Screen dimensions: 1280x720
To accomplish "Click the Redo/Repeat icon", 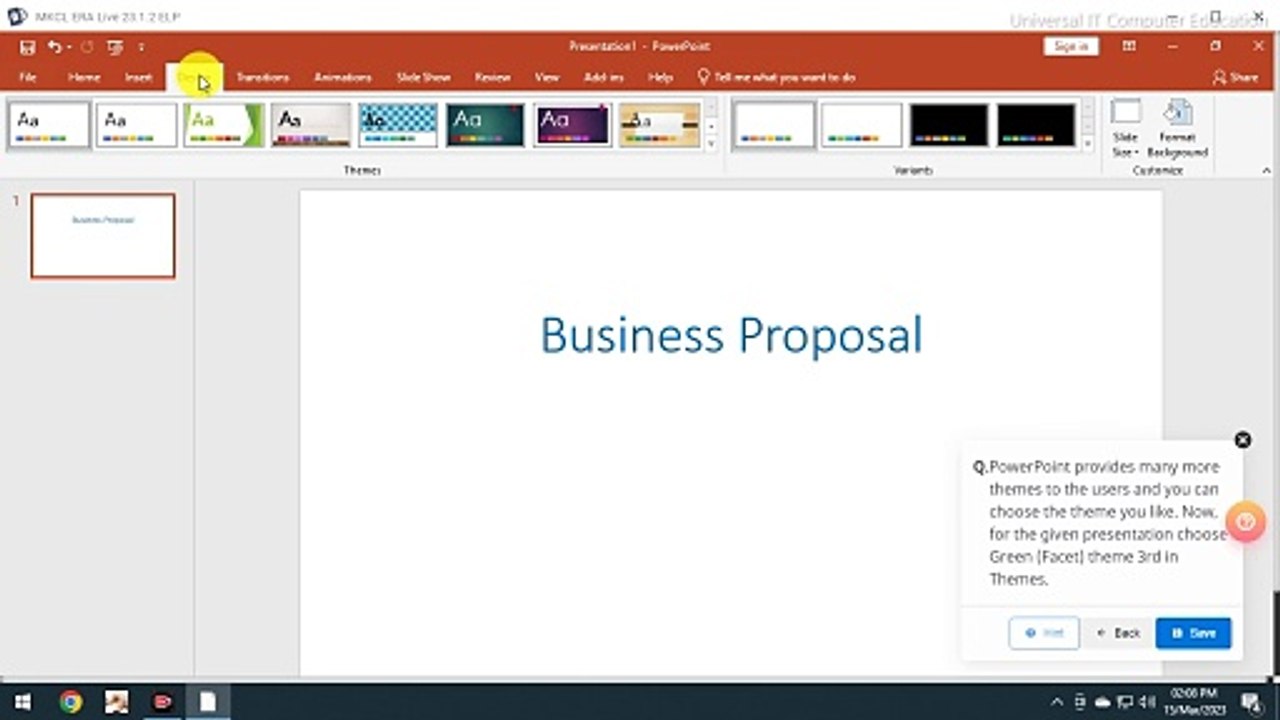I will (x=86, y=47).
